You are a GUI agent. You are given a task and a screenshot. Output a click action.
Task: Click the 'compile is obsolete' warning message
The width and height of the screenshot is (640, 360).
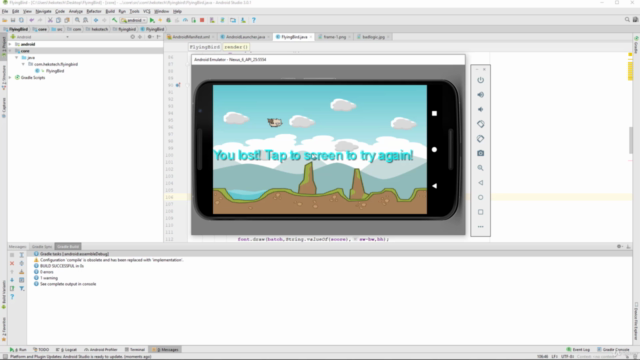point(111,260)
